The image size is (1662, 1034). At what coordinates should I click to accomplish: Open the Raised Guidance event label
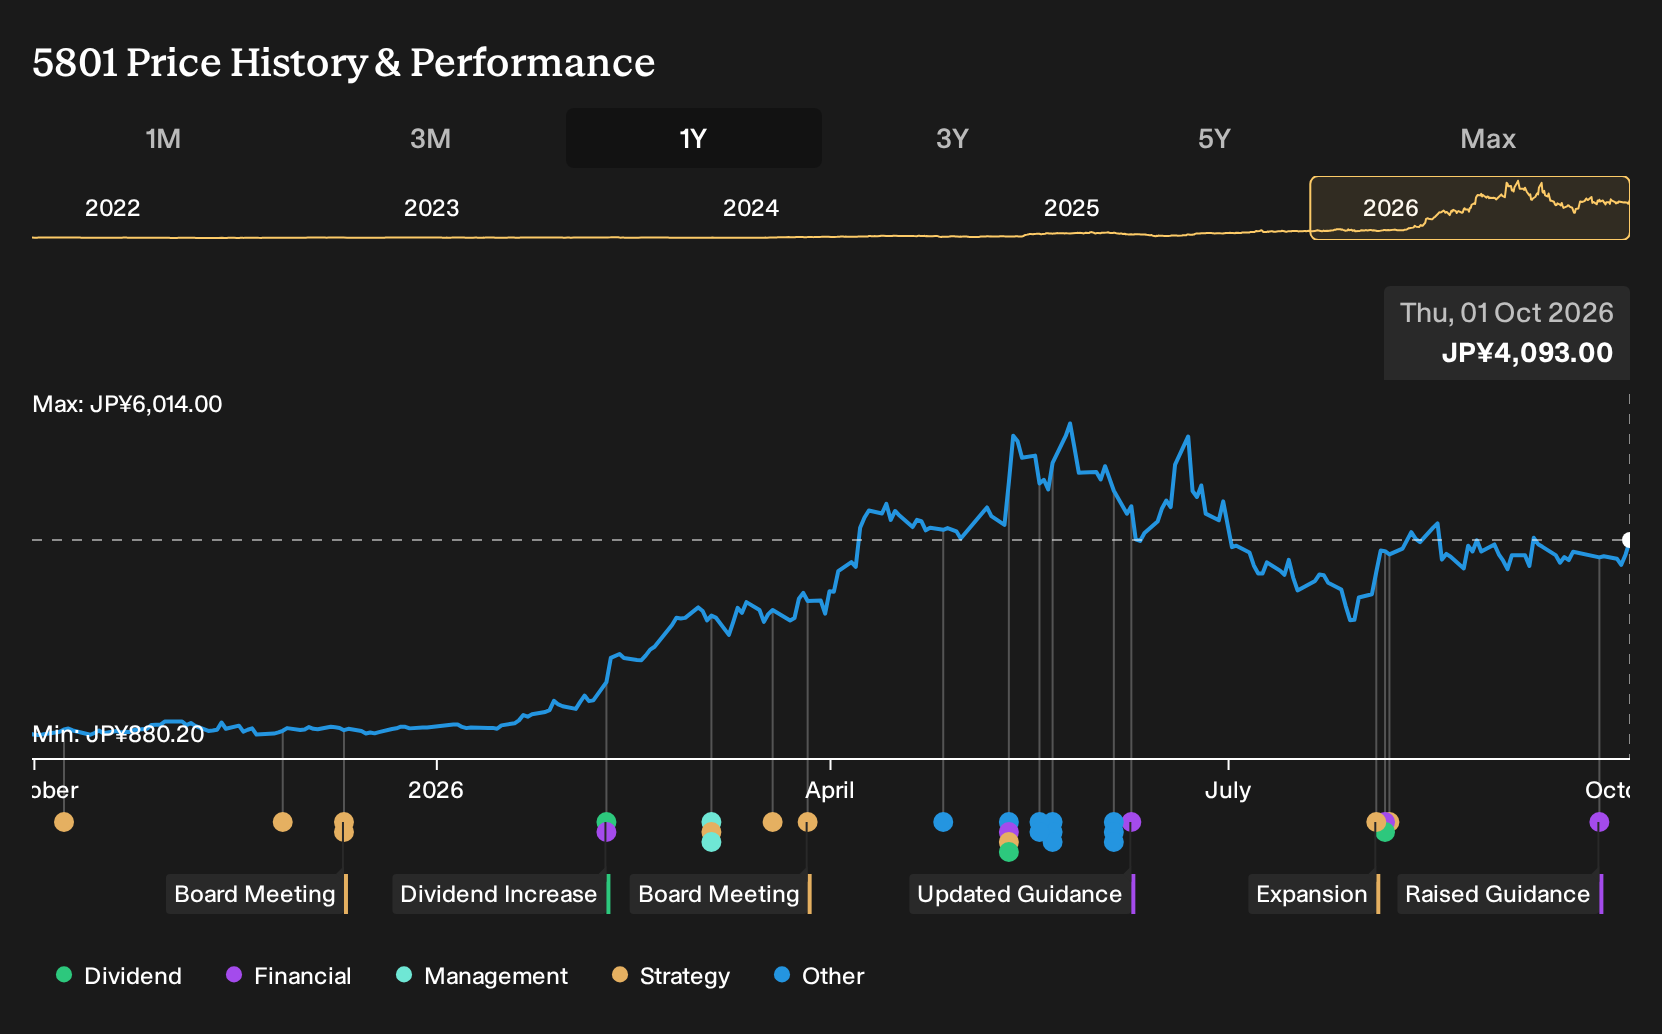pyautogui.click(x=1500, y=894)
